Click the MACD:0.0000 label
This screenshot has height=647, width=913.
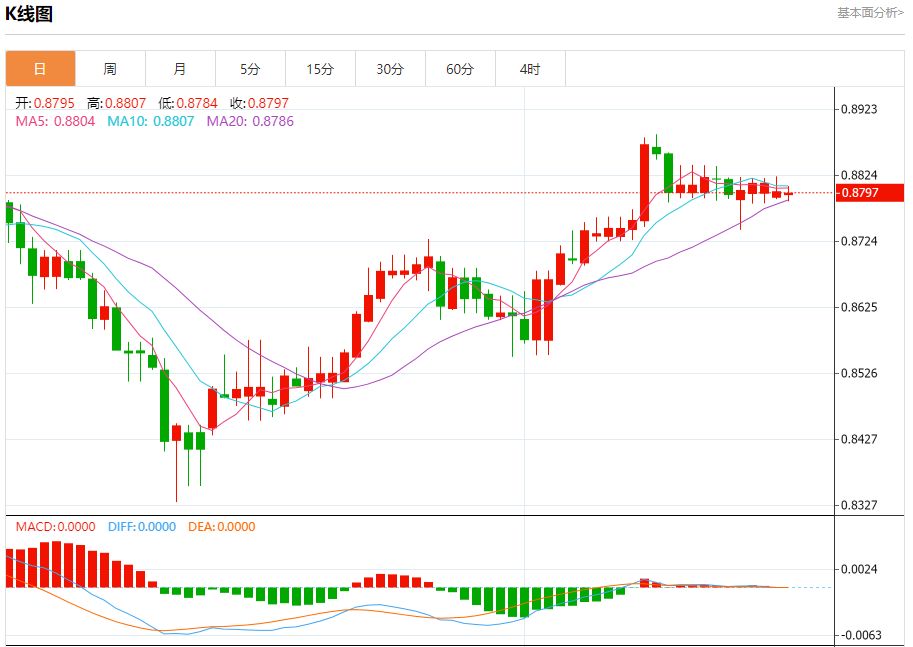[x=55, y=526]
